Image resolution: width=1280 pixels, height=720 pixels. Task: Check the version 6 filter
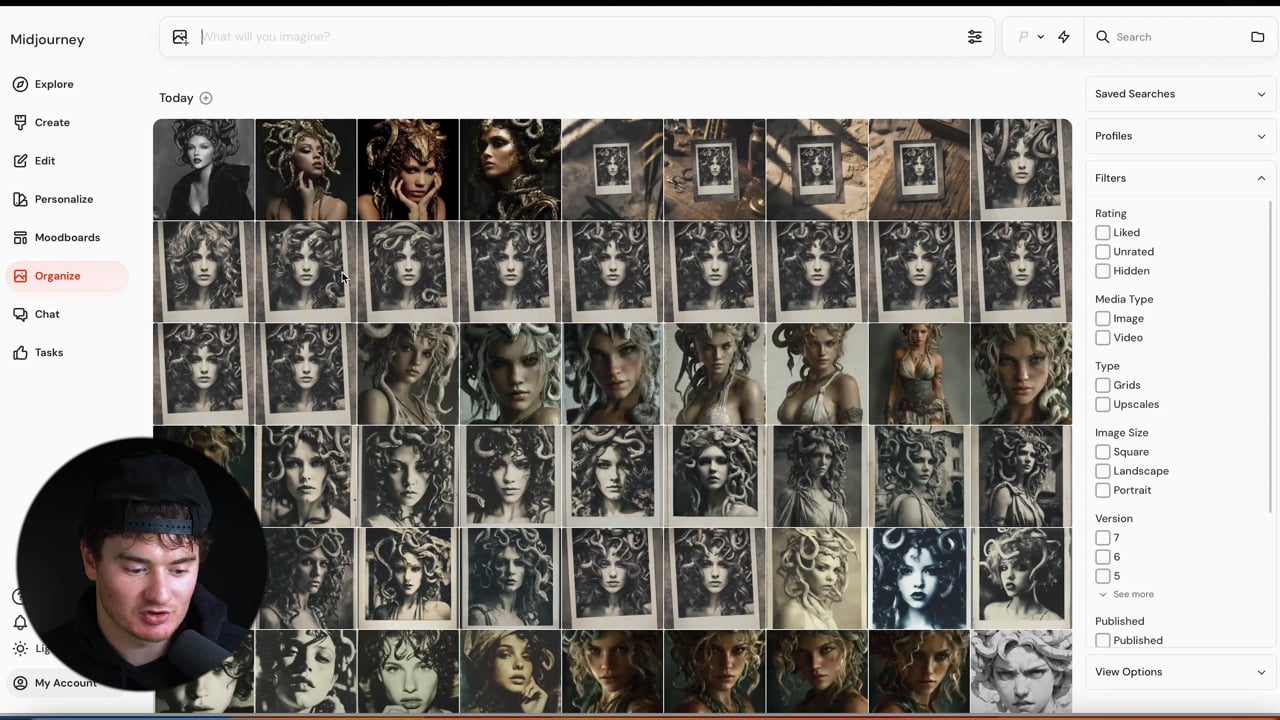pos(1102,557)
